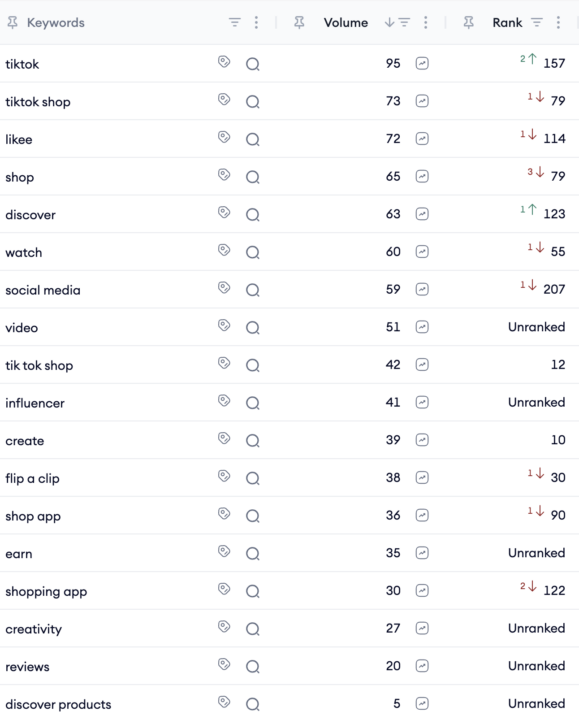This screenshot has width=579, height=720.
Task: Show volume trend chart for likee
Action: [422, 139]
